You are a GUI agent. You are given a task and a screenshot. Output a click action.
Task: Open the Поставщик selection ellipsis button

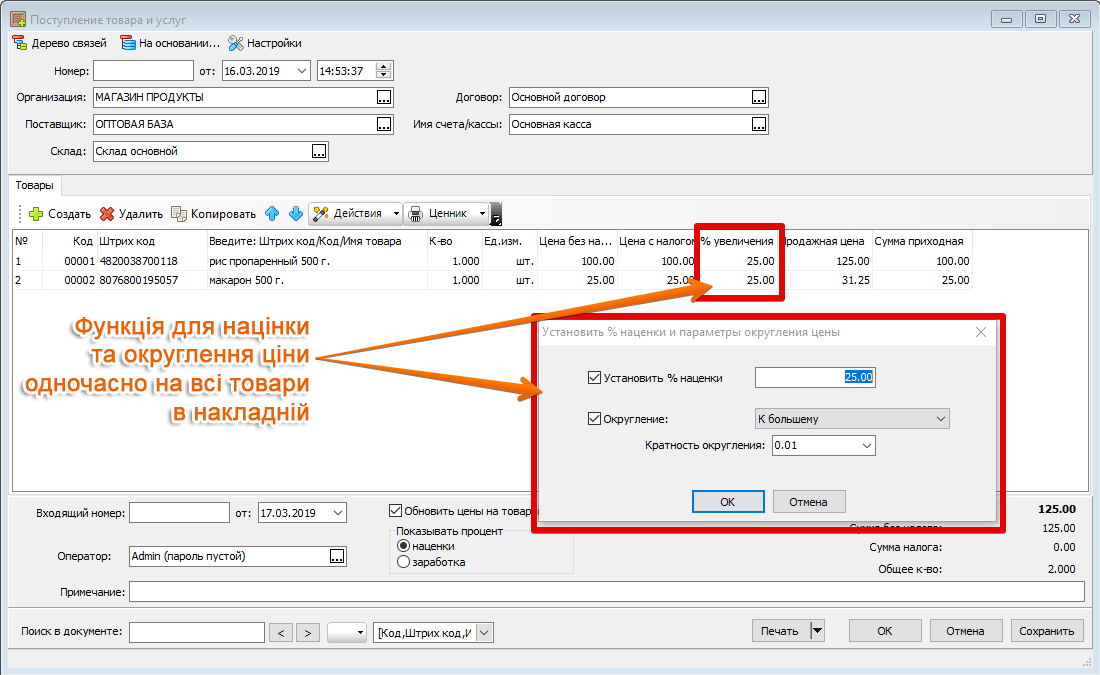tap(384, 124)
